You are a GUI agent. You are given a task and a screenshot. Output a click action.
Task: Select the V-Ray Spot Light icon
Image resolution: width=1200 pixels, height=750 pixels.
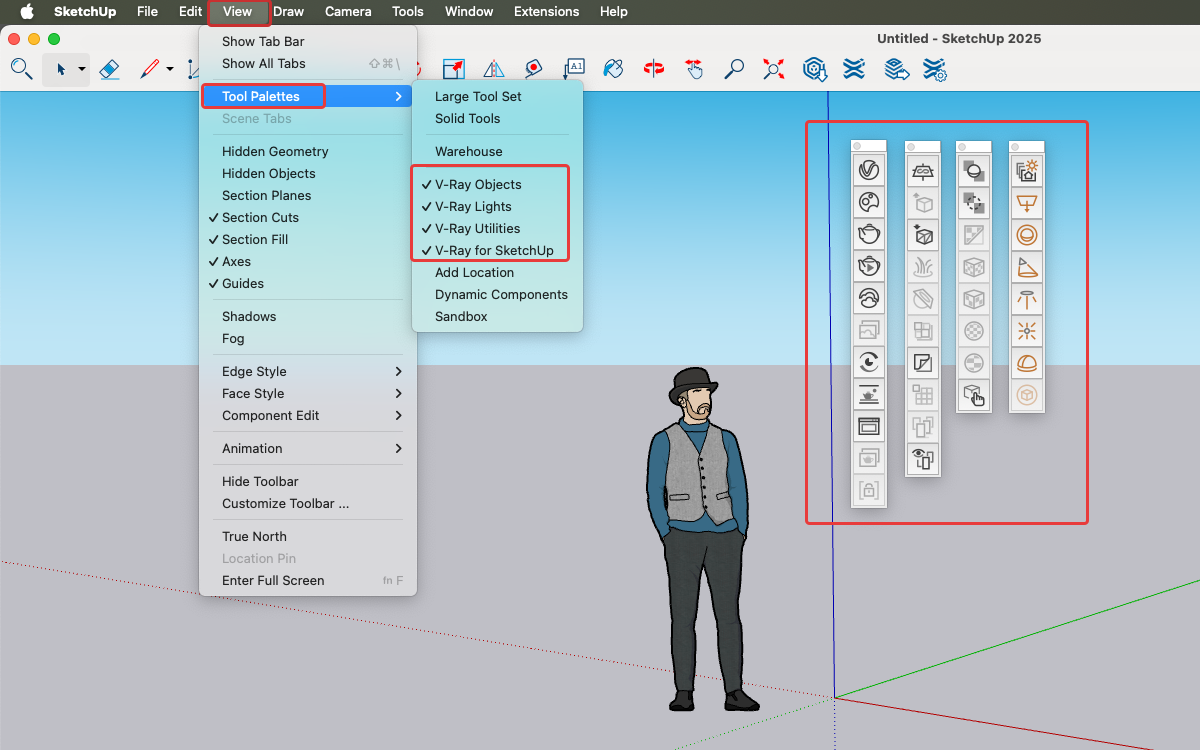(1026, 267)
